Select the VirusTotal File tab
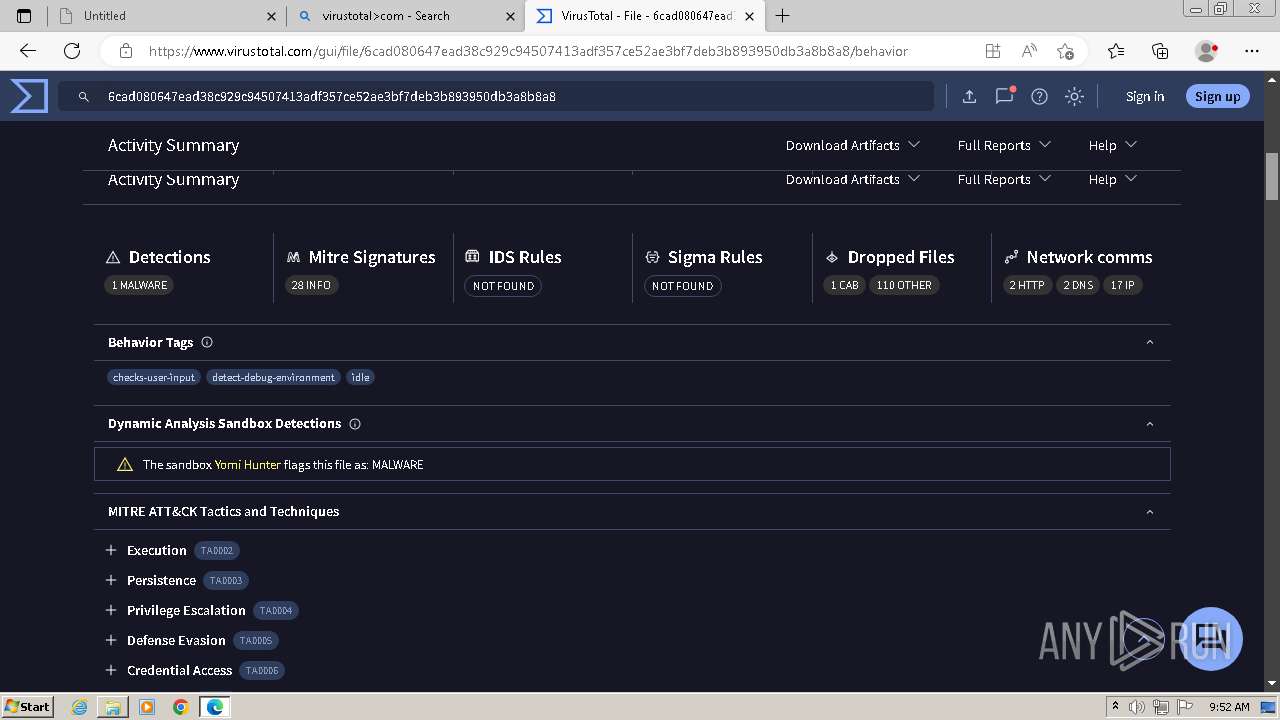Image resolution: width=1280 pixels, height=720 pixels. click(x=647, y=16)
